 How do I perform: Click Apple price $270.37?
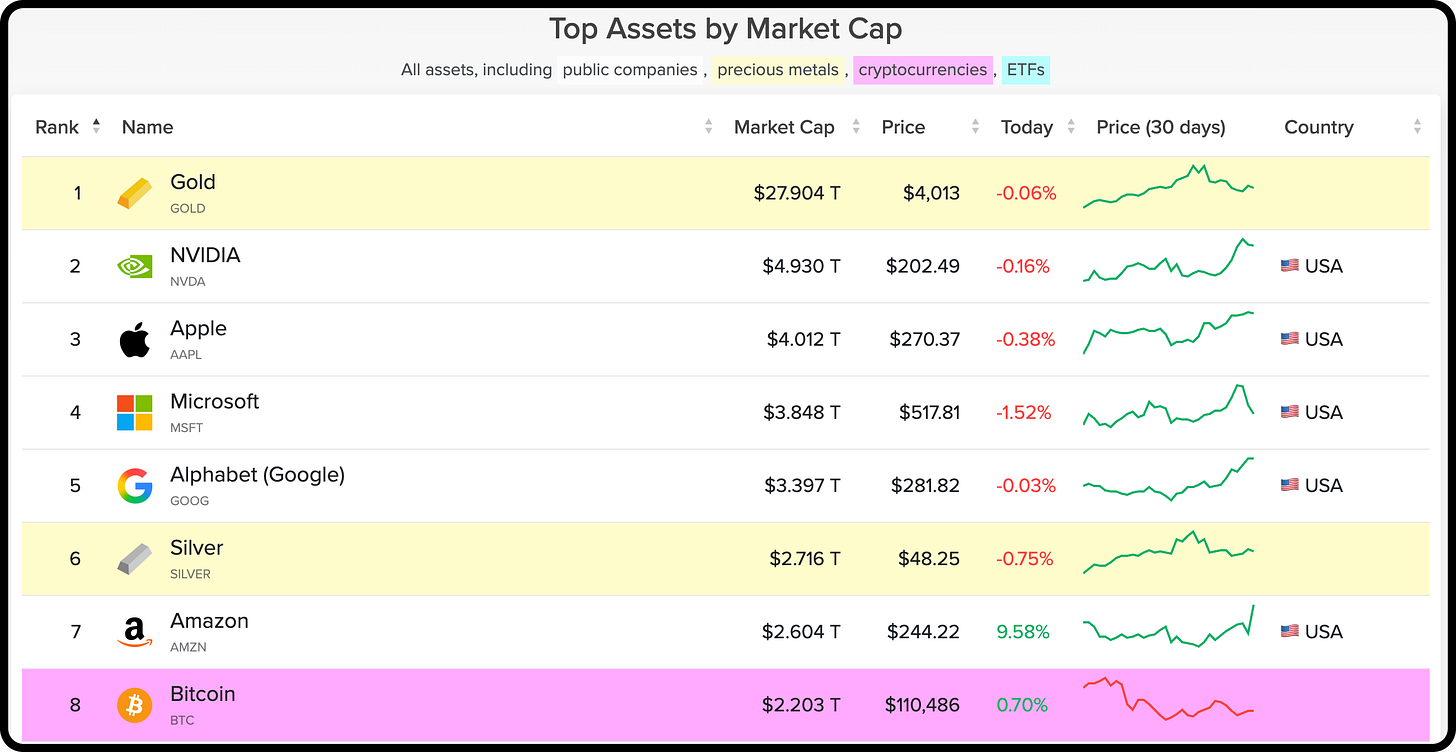coord(925,339)
